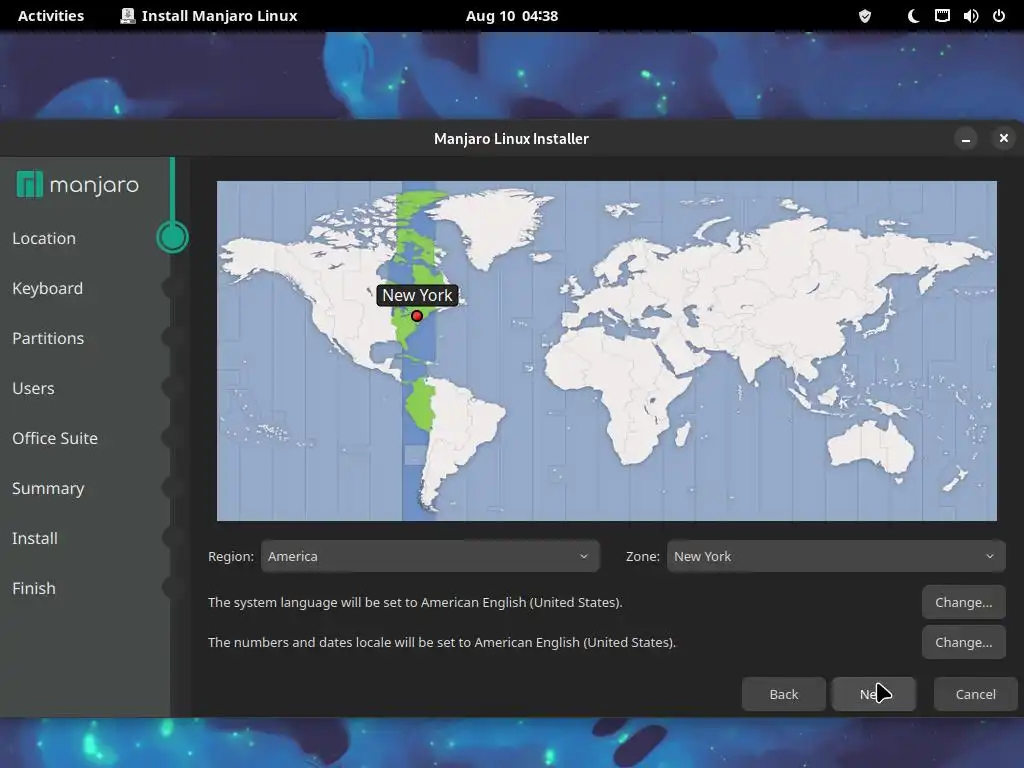This screenshot has width=1024, height=768.
Task: Go Back to previous installer page
Action: pyautogui.click(x=784, y=694)
